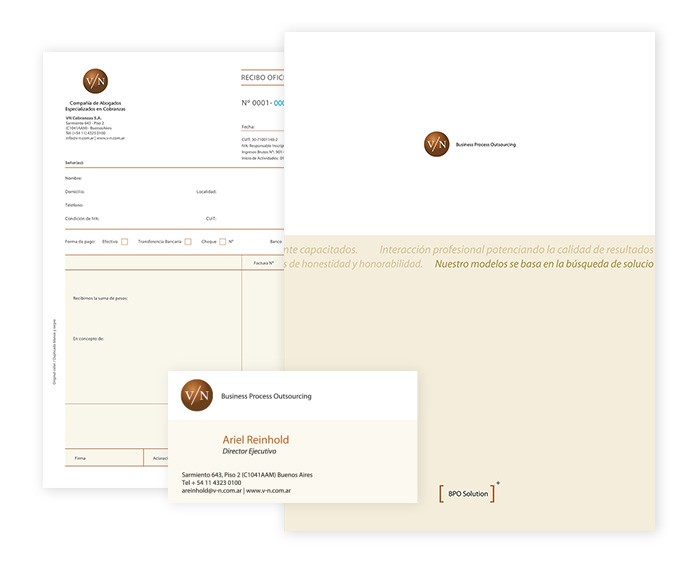
Task: Click the Nuestro modelos se basa slogan line
Action: point(544,264)
